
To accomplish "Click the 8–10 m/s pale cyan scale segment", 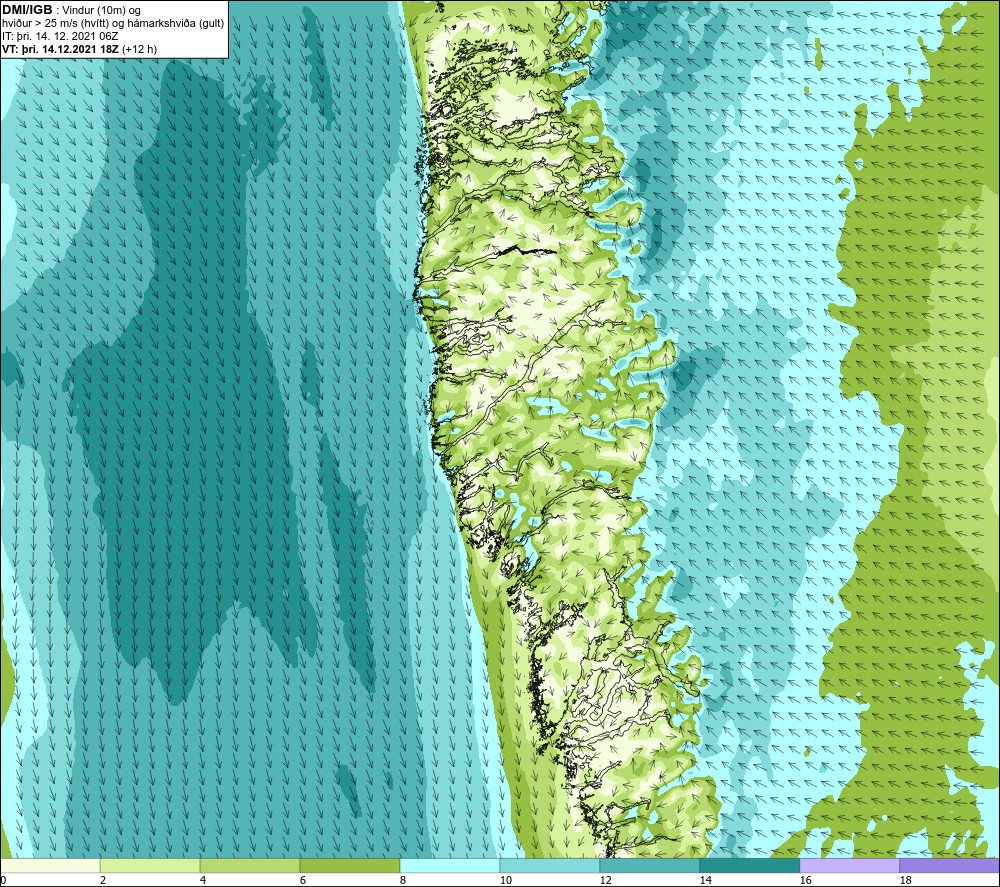I will pos(450,865).
